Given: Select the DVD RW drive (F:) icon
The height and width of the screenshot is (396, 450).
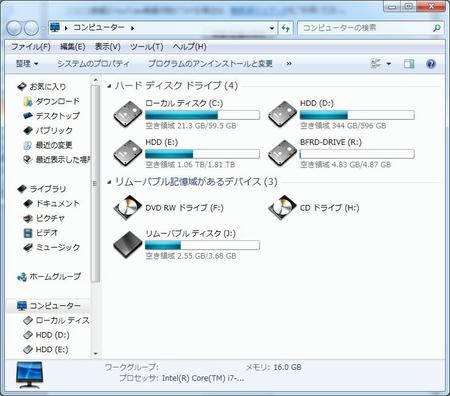Looking at the screenshot, I should (x=128, y=208).
